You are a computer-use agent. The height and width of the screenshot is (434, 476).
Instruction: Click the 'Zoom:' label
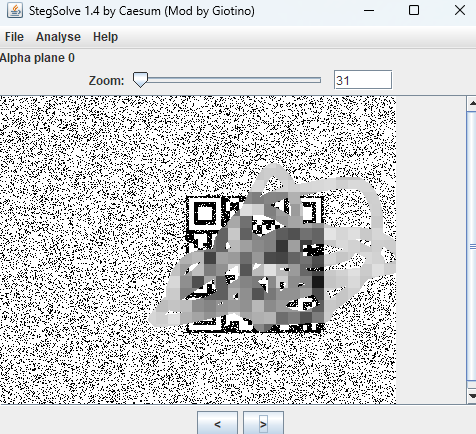pyautogui.click(x=106, y=81)
